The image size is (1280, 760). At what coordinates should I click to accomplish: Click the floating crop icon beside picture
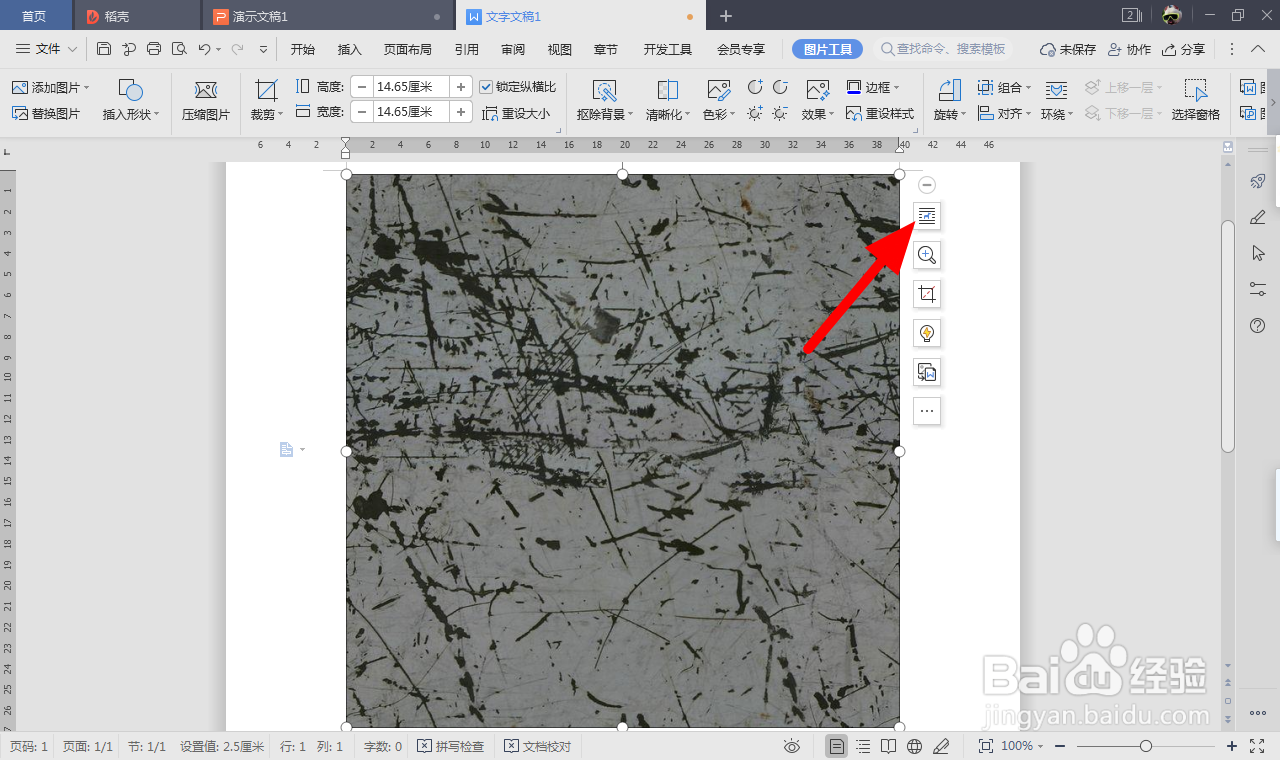point(927,294)
